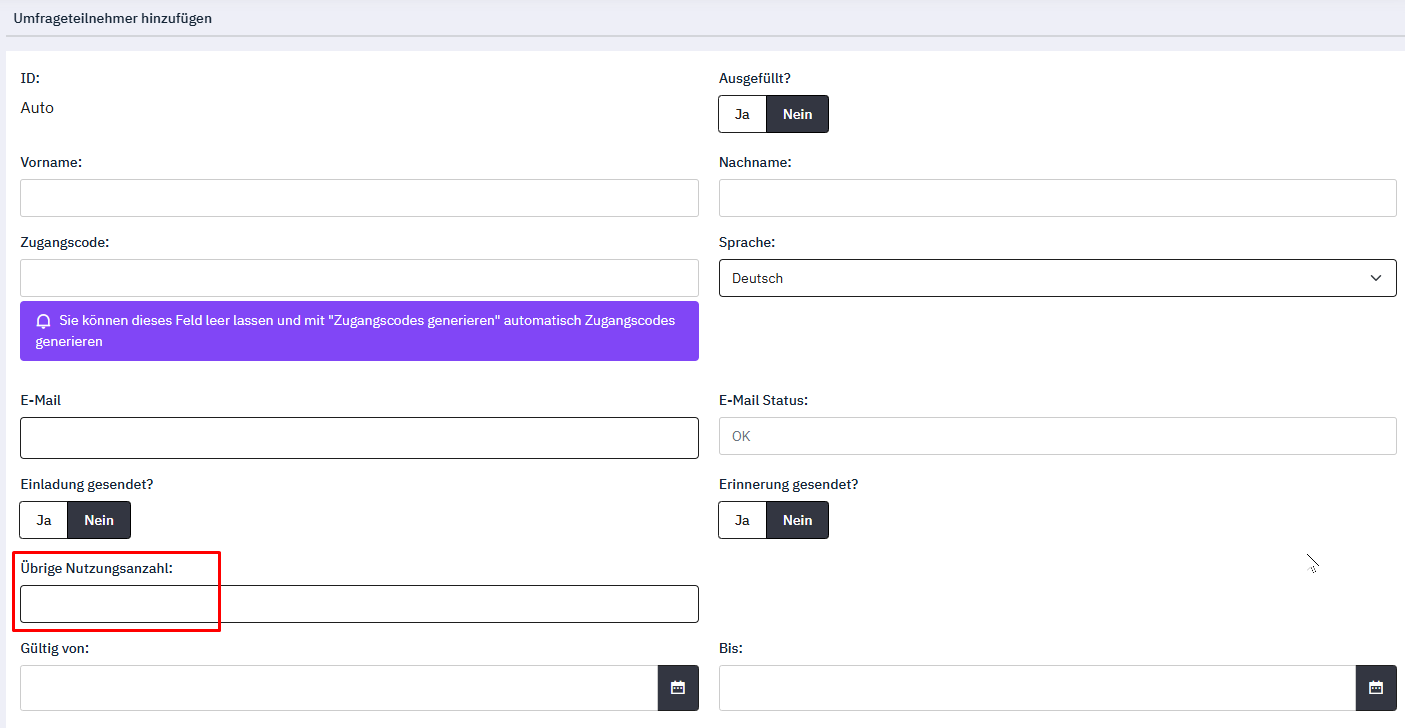Open the 'Gültig von' calendar picker icon
The height and width of the screenshot is (728, 1405).
[678, 688]
